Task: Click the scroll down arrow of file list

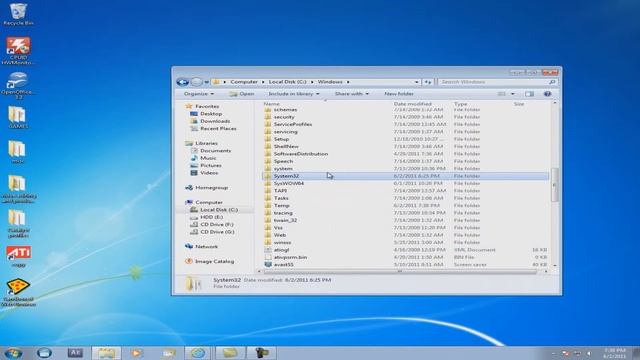Action: [554, 265]
